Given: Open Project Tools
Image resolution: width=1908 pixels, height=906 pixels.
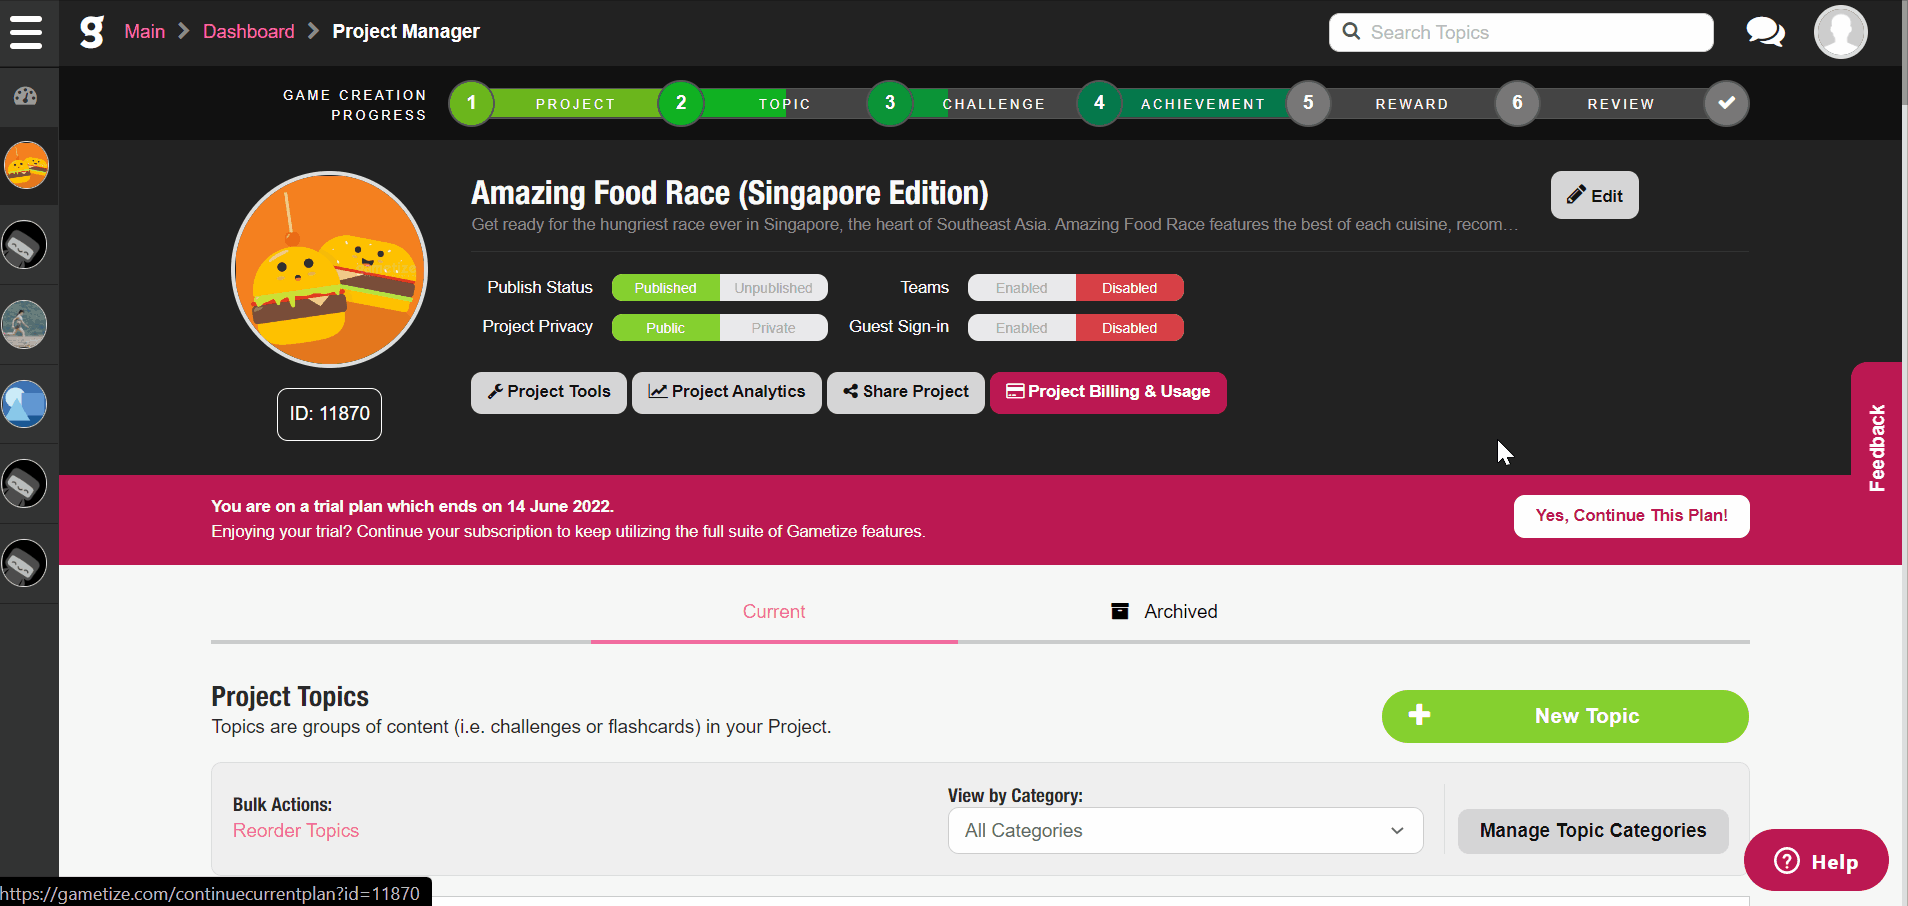Looking at the screenshot, I should (x=549, y=392).
